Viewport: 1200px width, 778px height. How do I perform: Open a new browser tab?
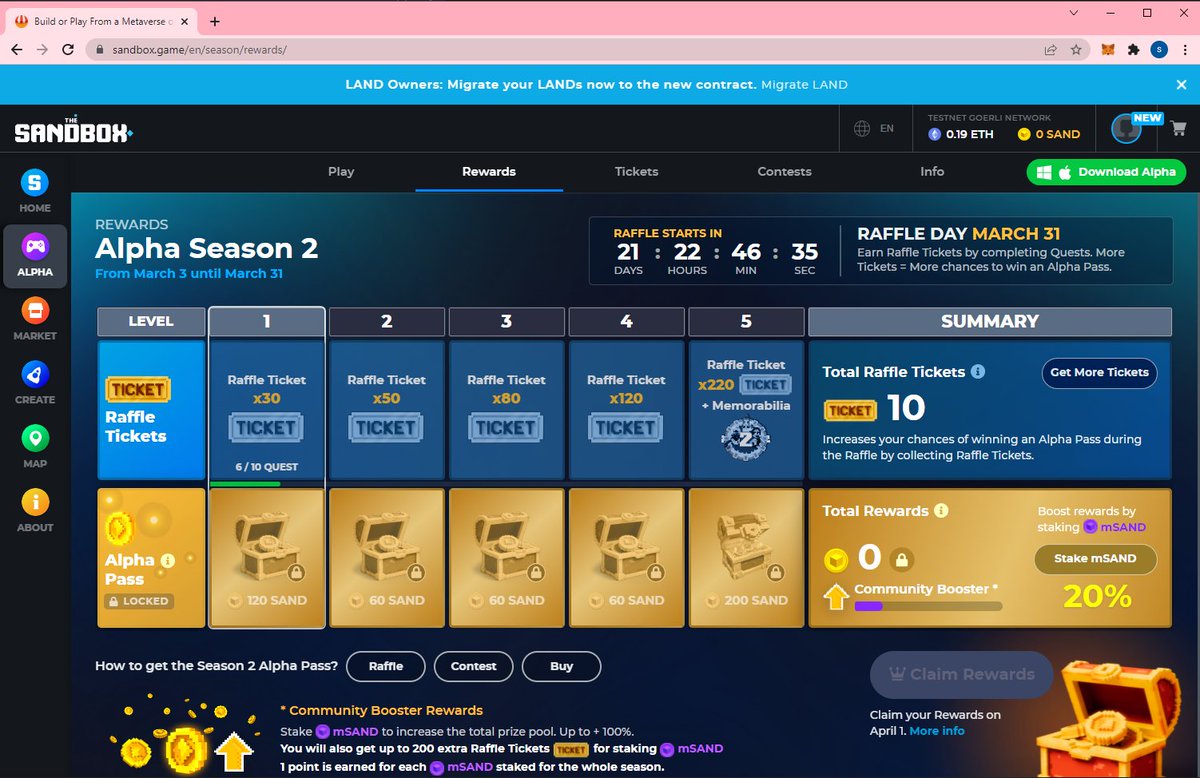pyautogui.click(x=215, y=21)
